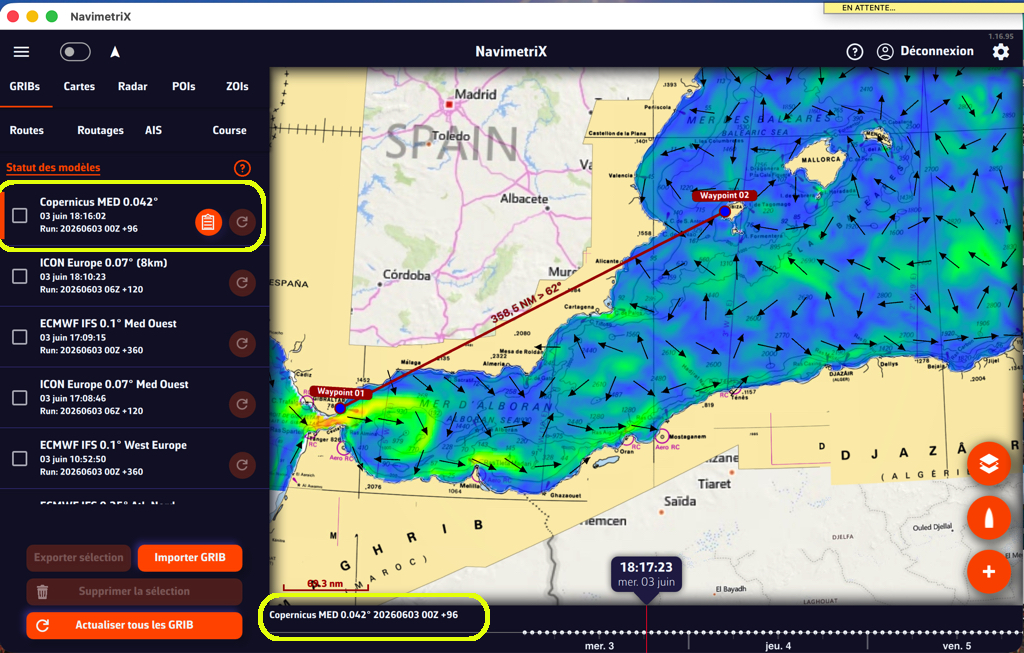Open Copernicus MED clipboard details icon
Screen dimensions: 1024x653
208,222
